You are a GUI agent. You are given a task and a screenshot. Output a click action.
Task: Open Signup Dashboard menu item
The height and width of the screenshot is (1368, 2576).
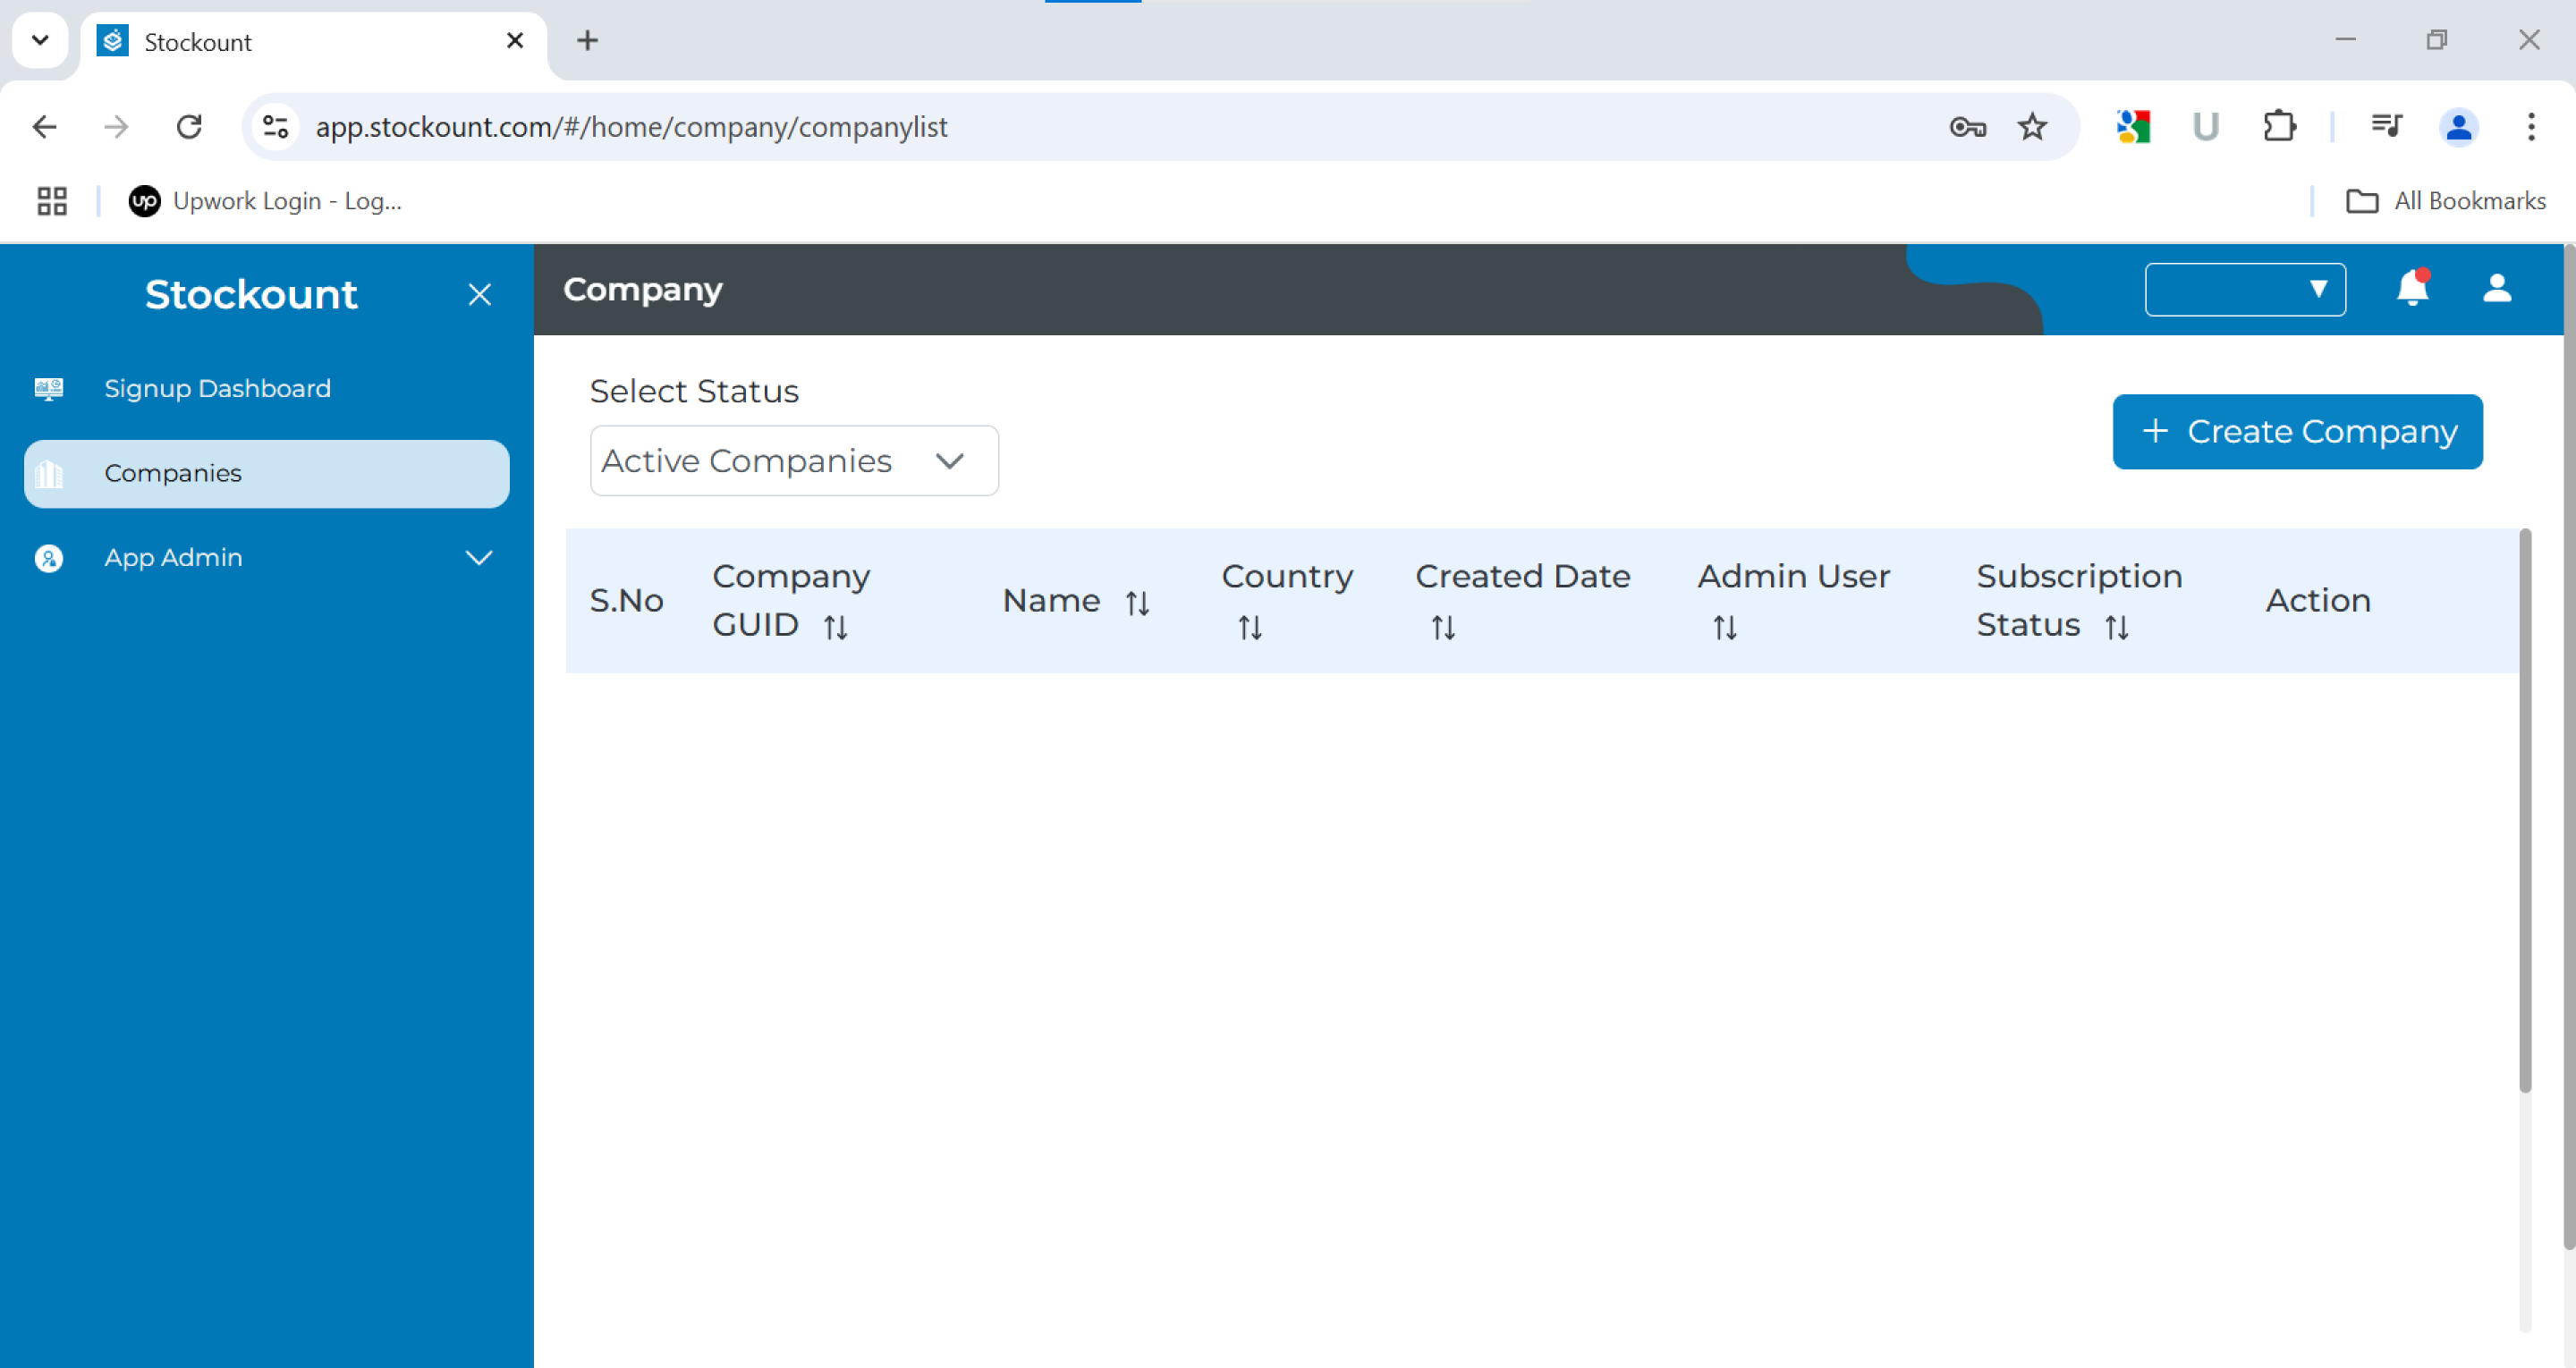(x=217, y=388)
